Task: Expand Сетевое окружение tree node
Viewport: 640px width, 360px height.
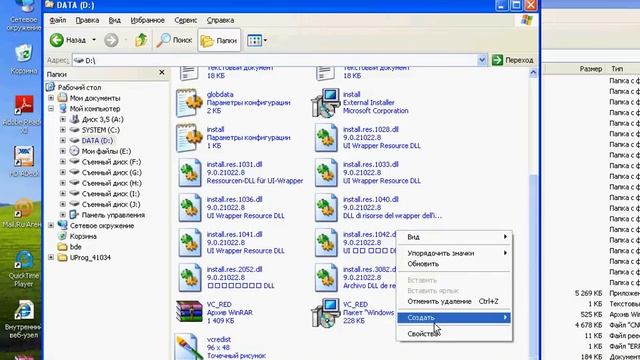Action: [51, 225]
